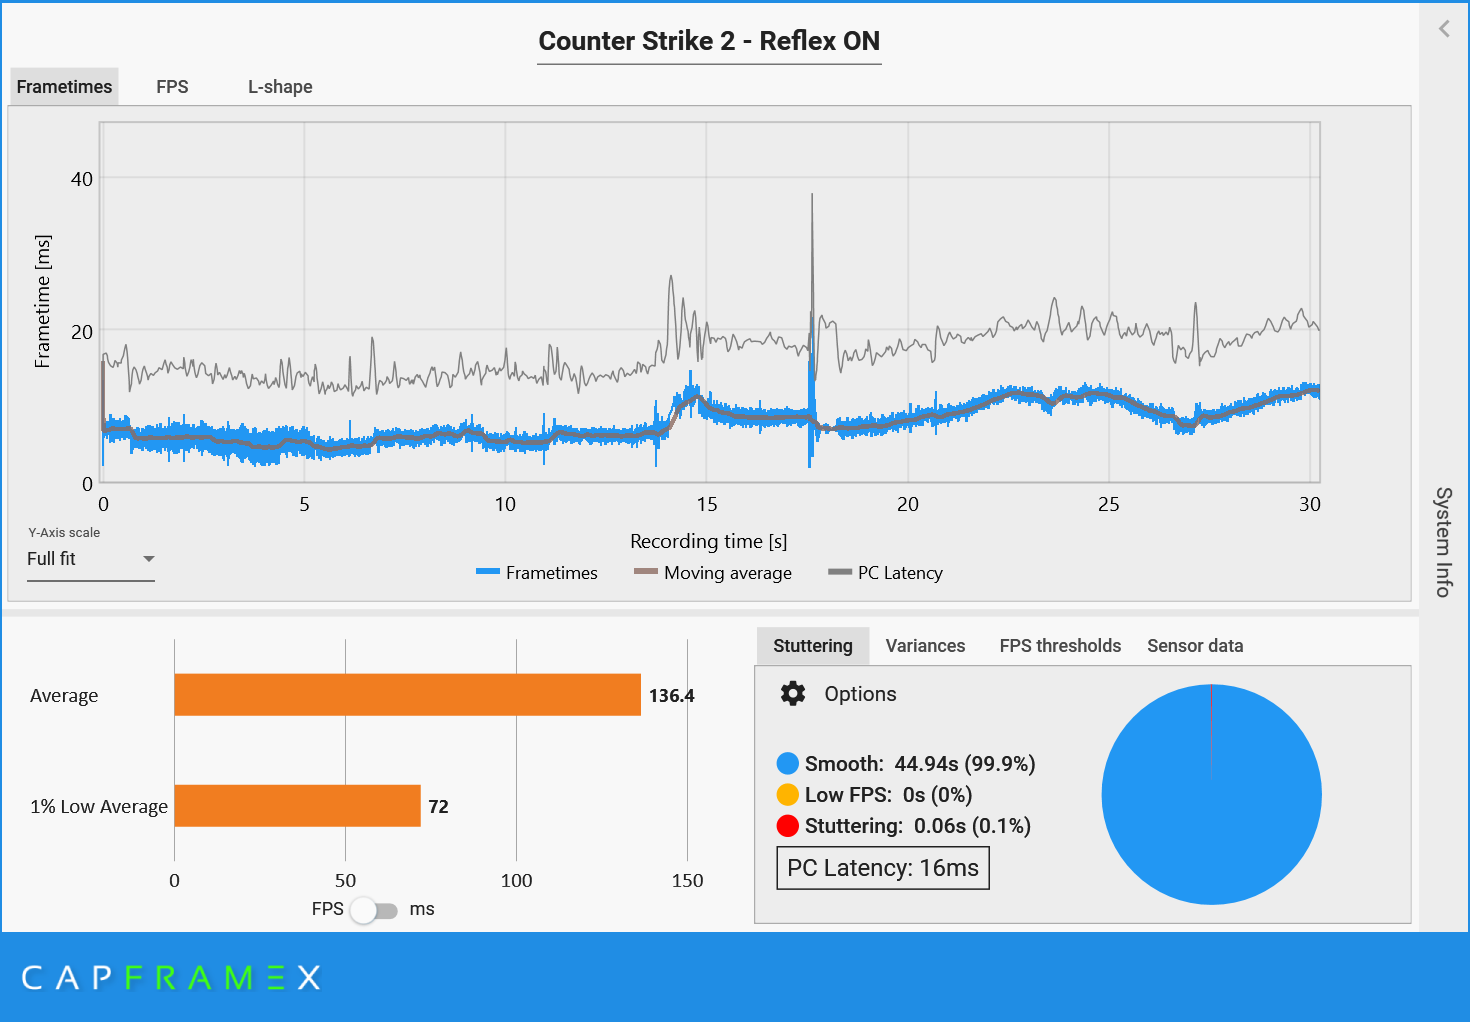Expand System Info panel chevron
The width and height of the screenshot is (1470, 1022).
pos(1444,28)
